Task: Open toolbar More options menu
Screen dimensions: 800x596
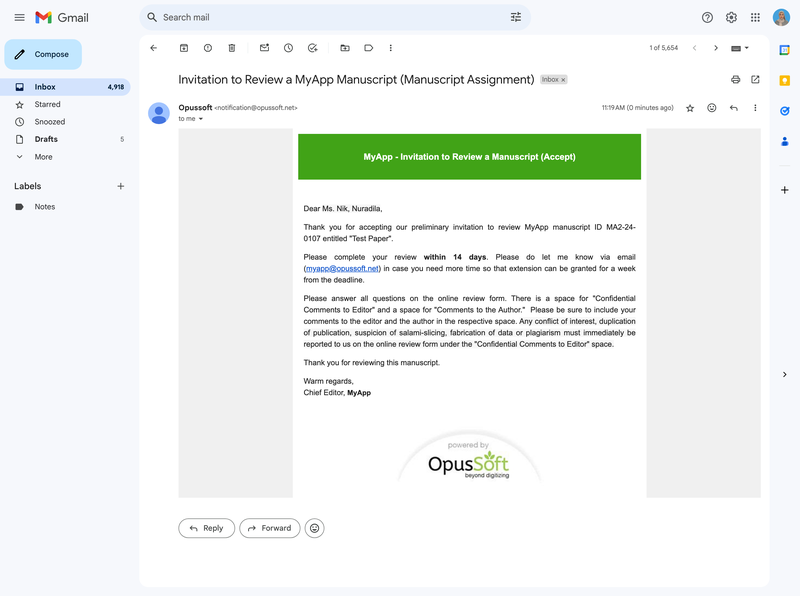Action: pos(391,48)
